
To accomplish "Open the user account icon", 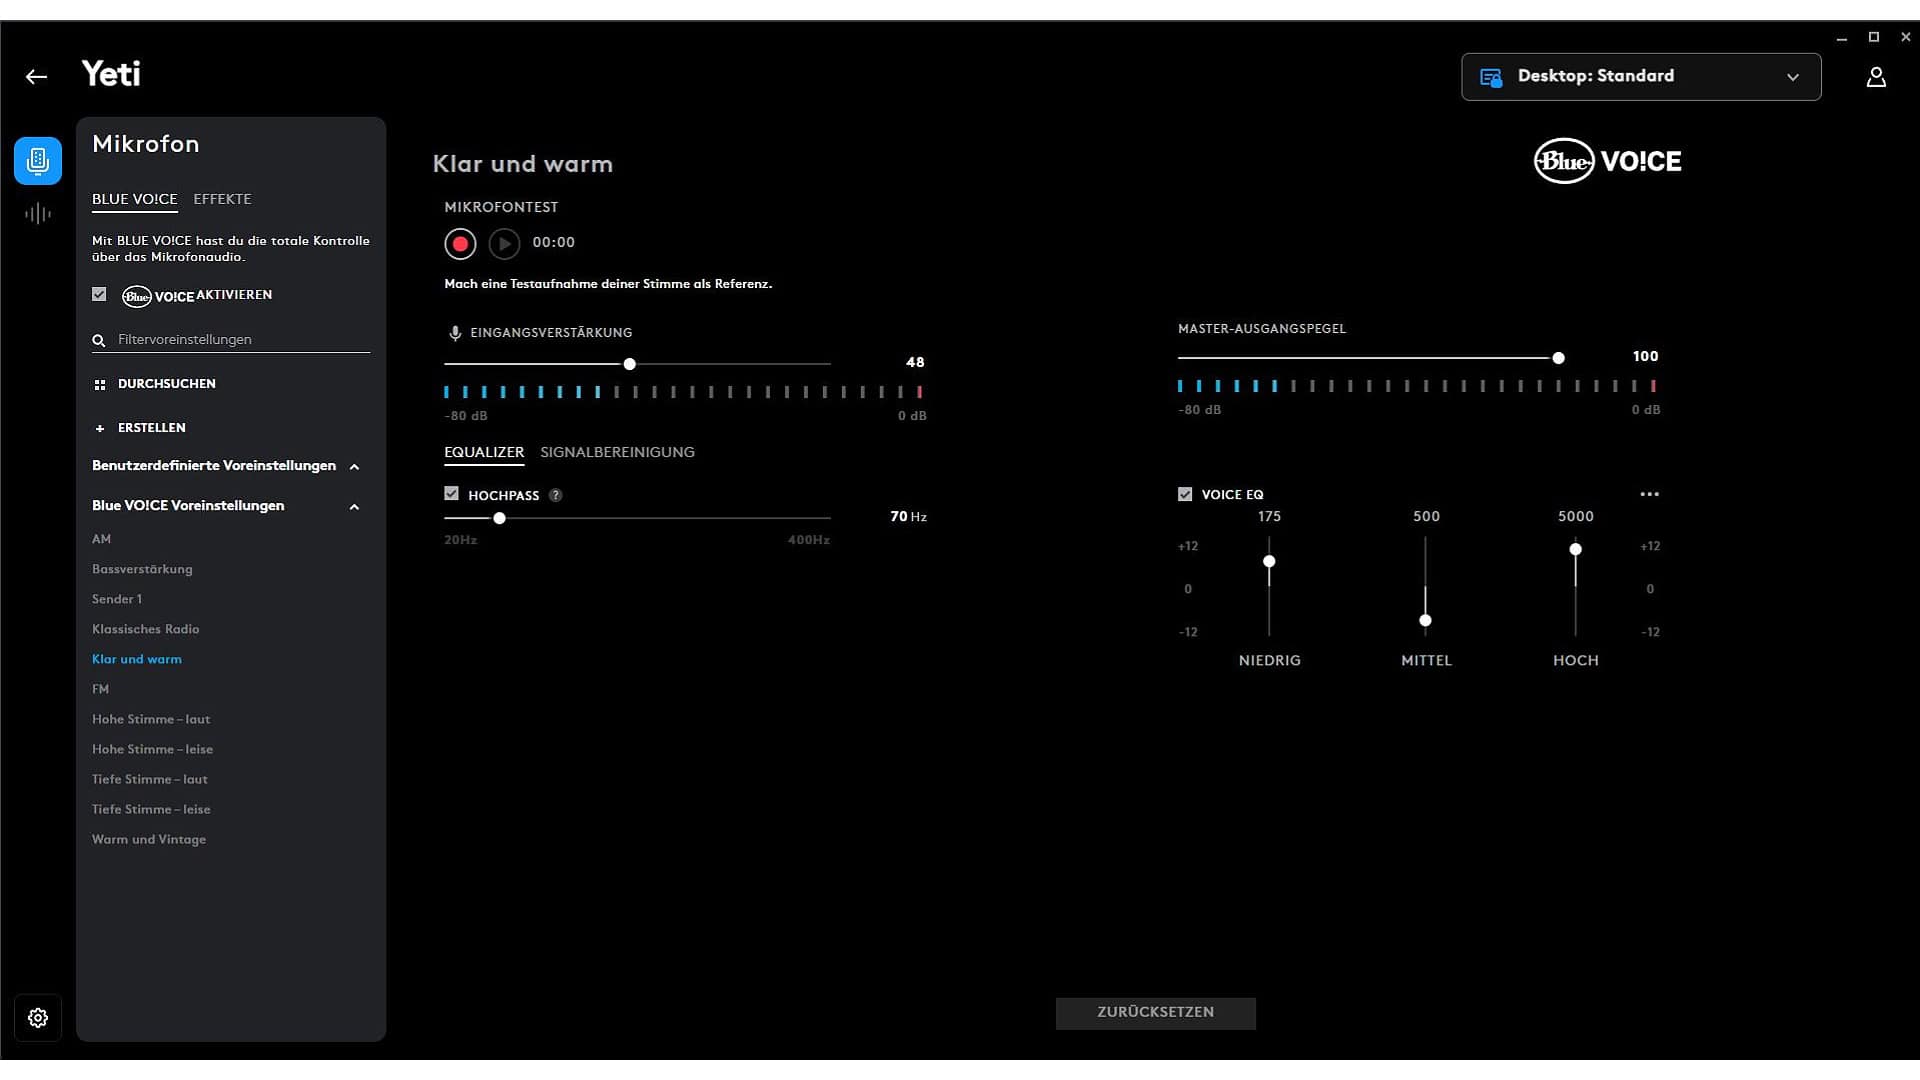I will [x=1876, y=77].
